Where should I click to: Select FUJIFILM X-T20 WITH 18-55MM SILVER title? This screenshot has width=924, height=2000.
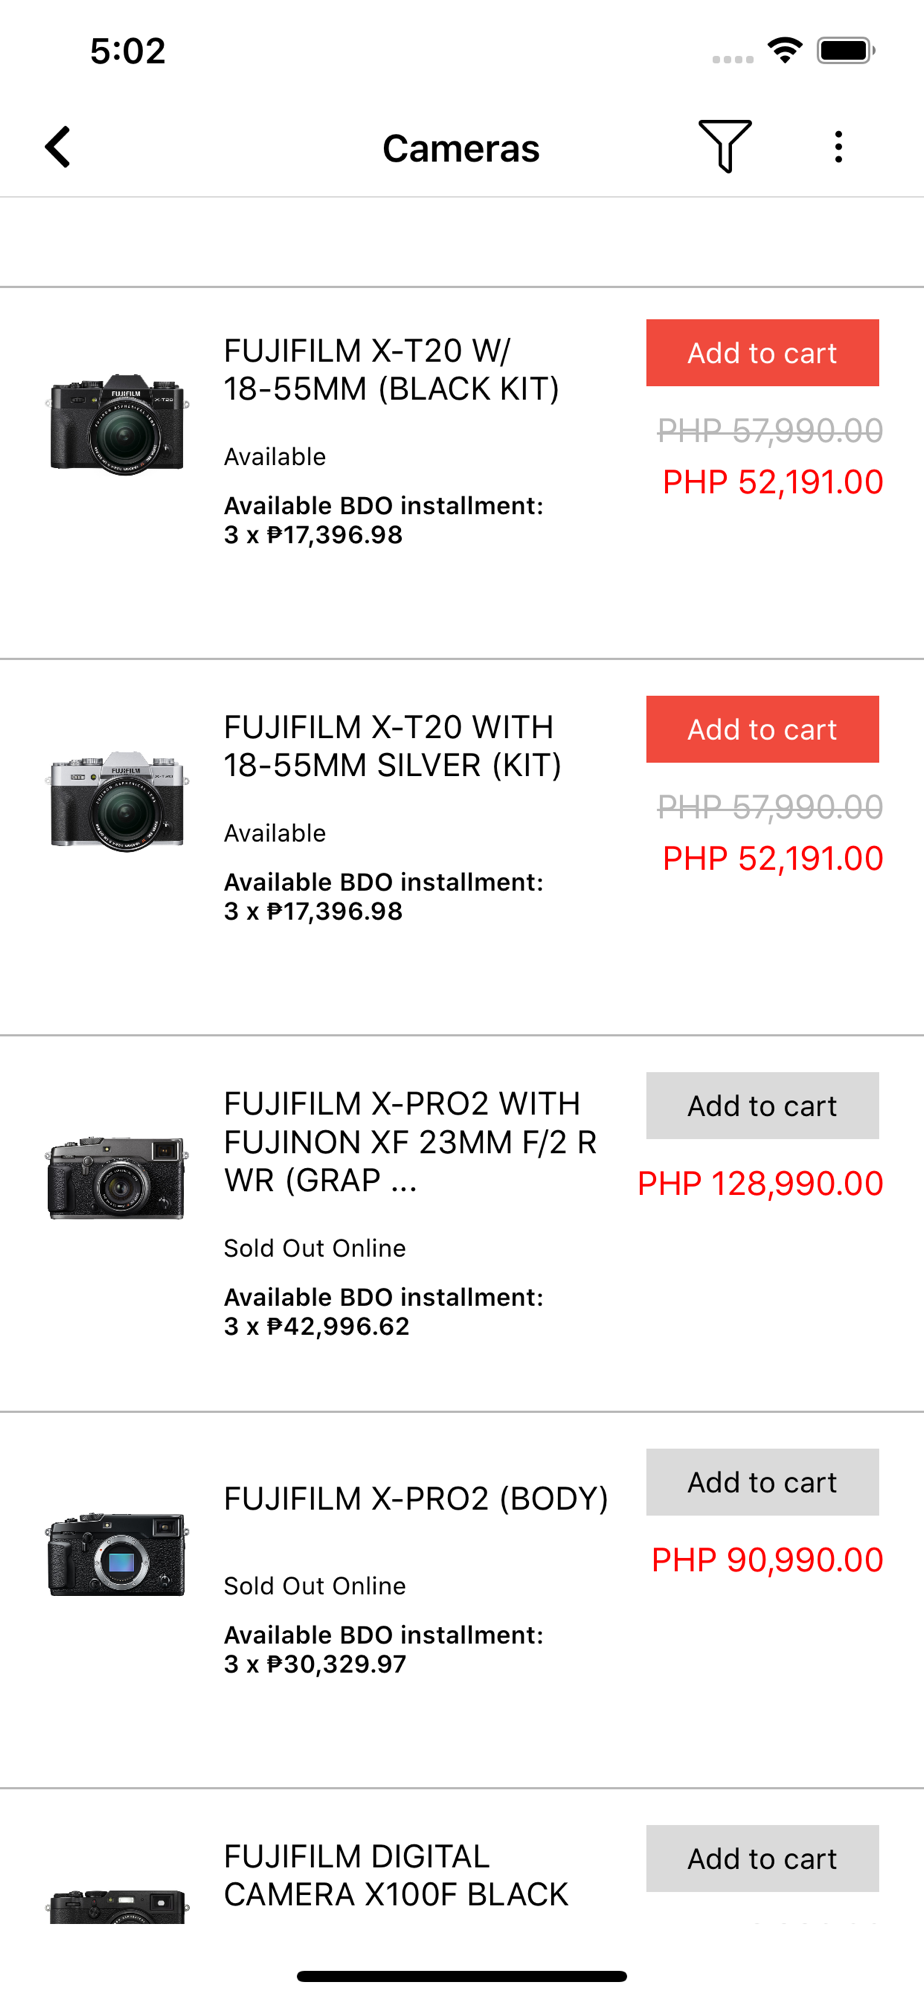(392, 746)
